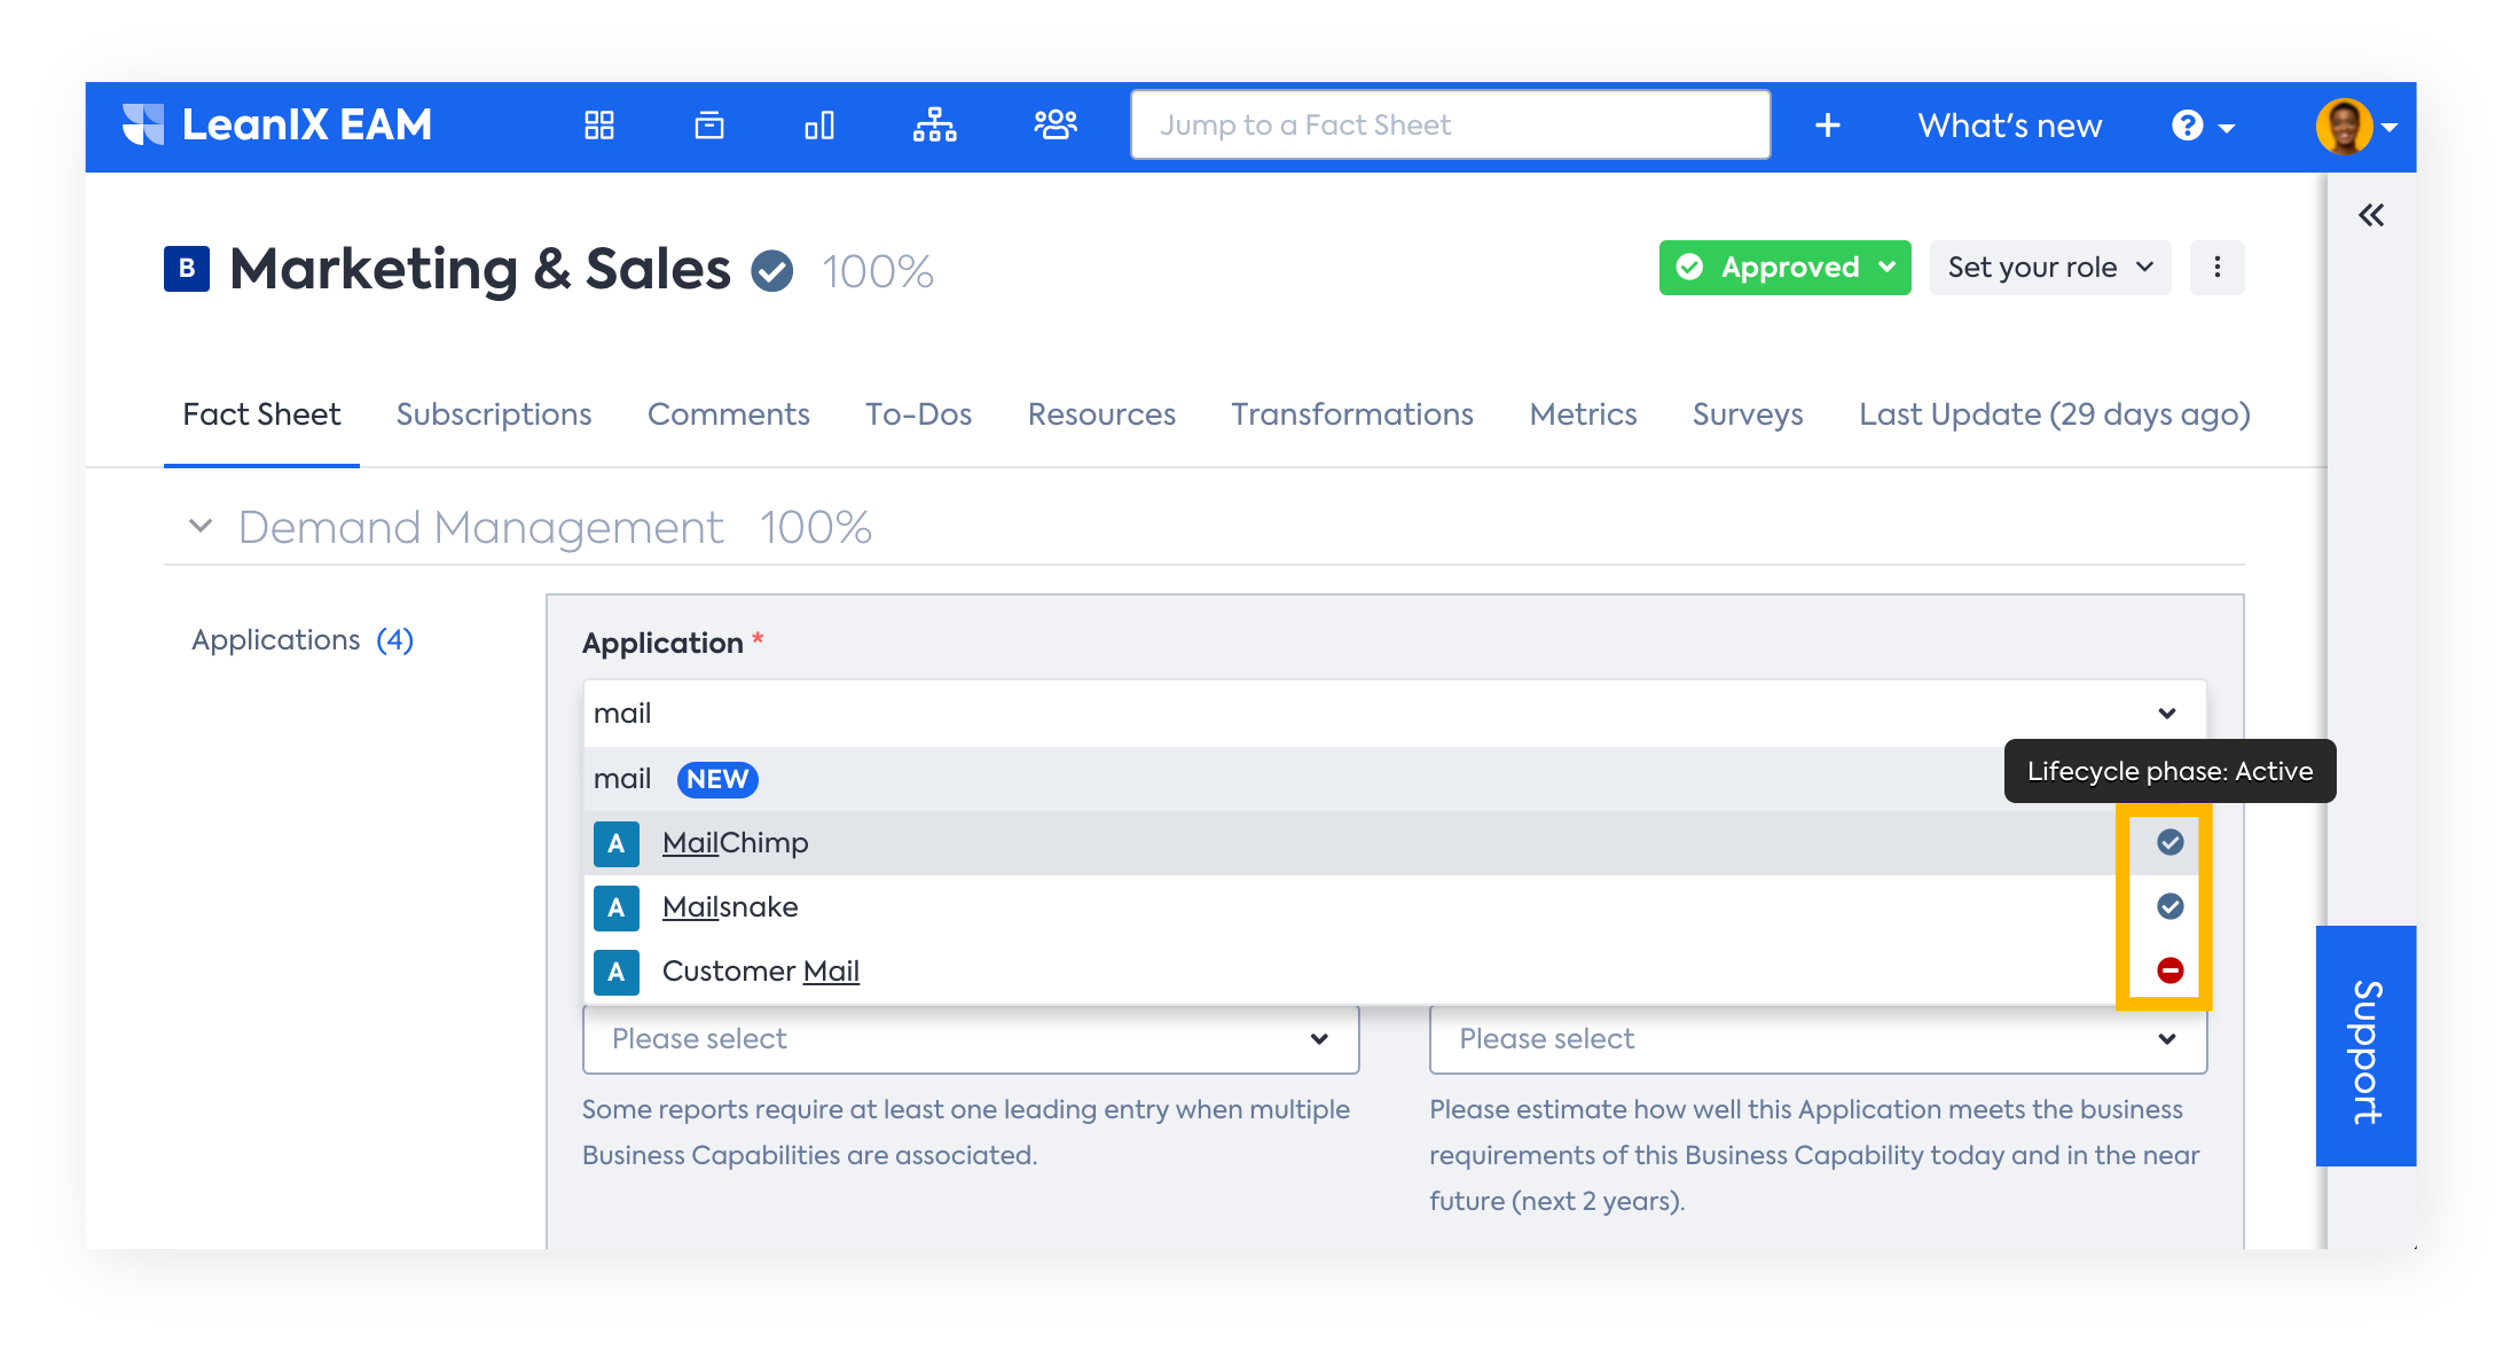This screenshot has width=2520, height=1352.
Task: Open the reports bar chart icon
Action: coord(819,125)
